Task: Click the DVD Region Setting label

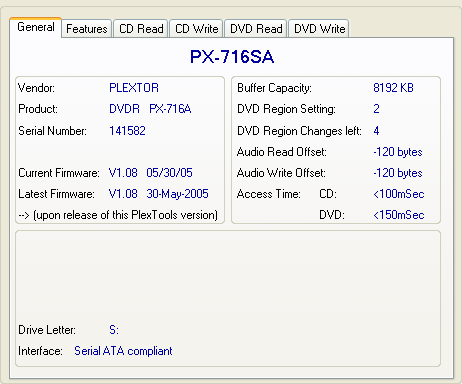Action: (286, 109)
